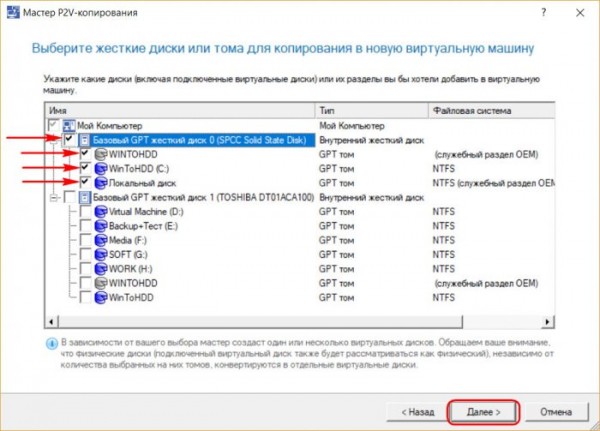Image resolution: width=600 pixels, height=431 pixels.
Task: Check the disk 1 TOSHIBA checkbox
Action: (69, 197)
